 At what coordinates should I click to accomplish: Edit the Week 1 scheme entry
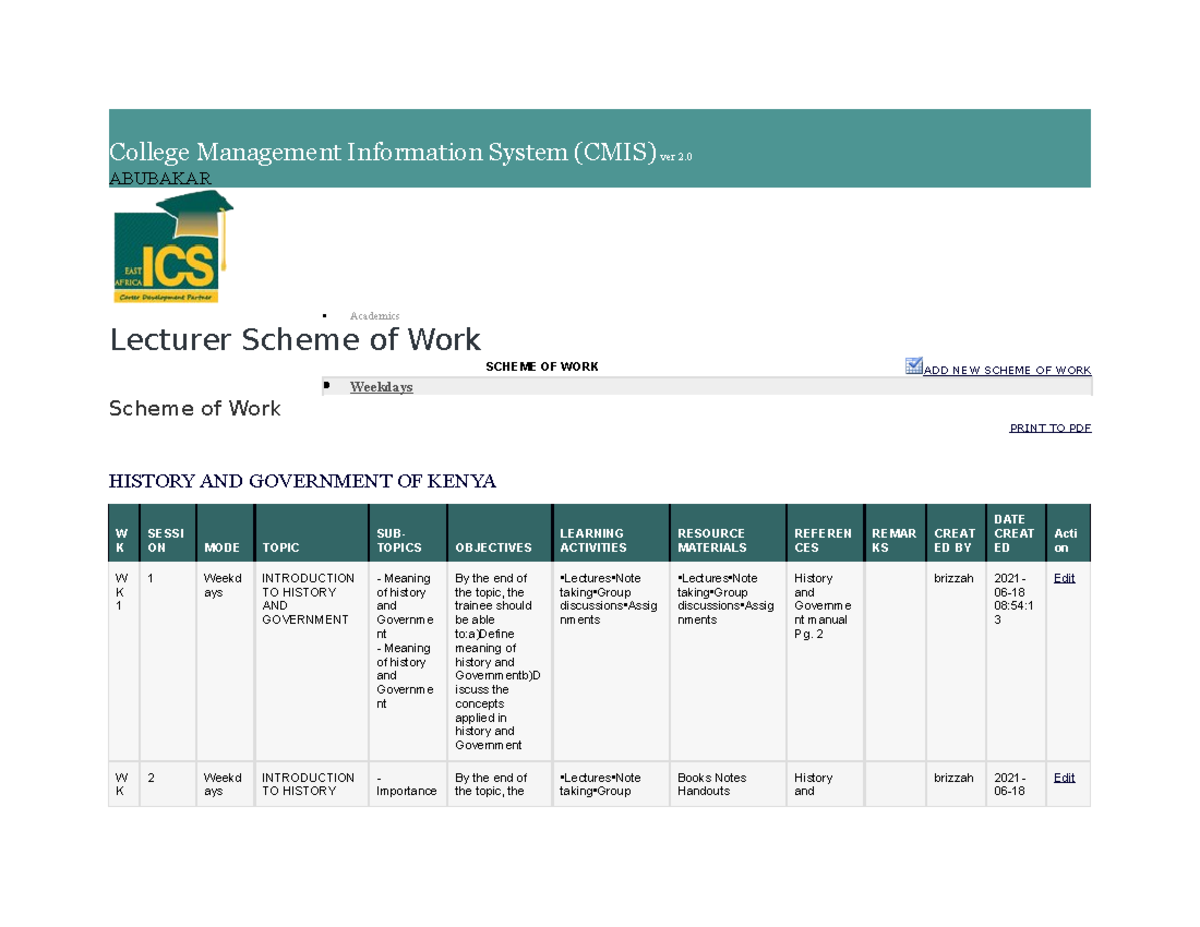click(x=1063, y=577)
